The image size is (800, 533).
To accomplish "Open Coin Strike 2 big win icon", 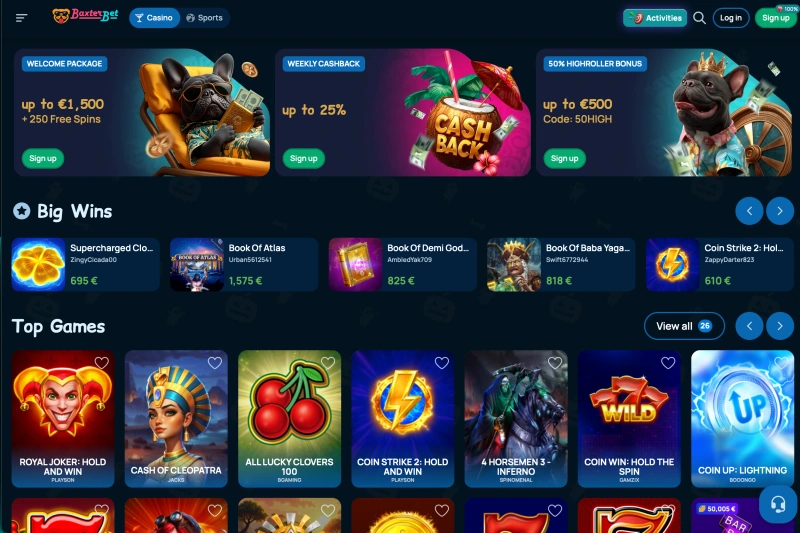I will point(672,264).
